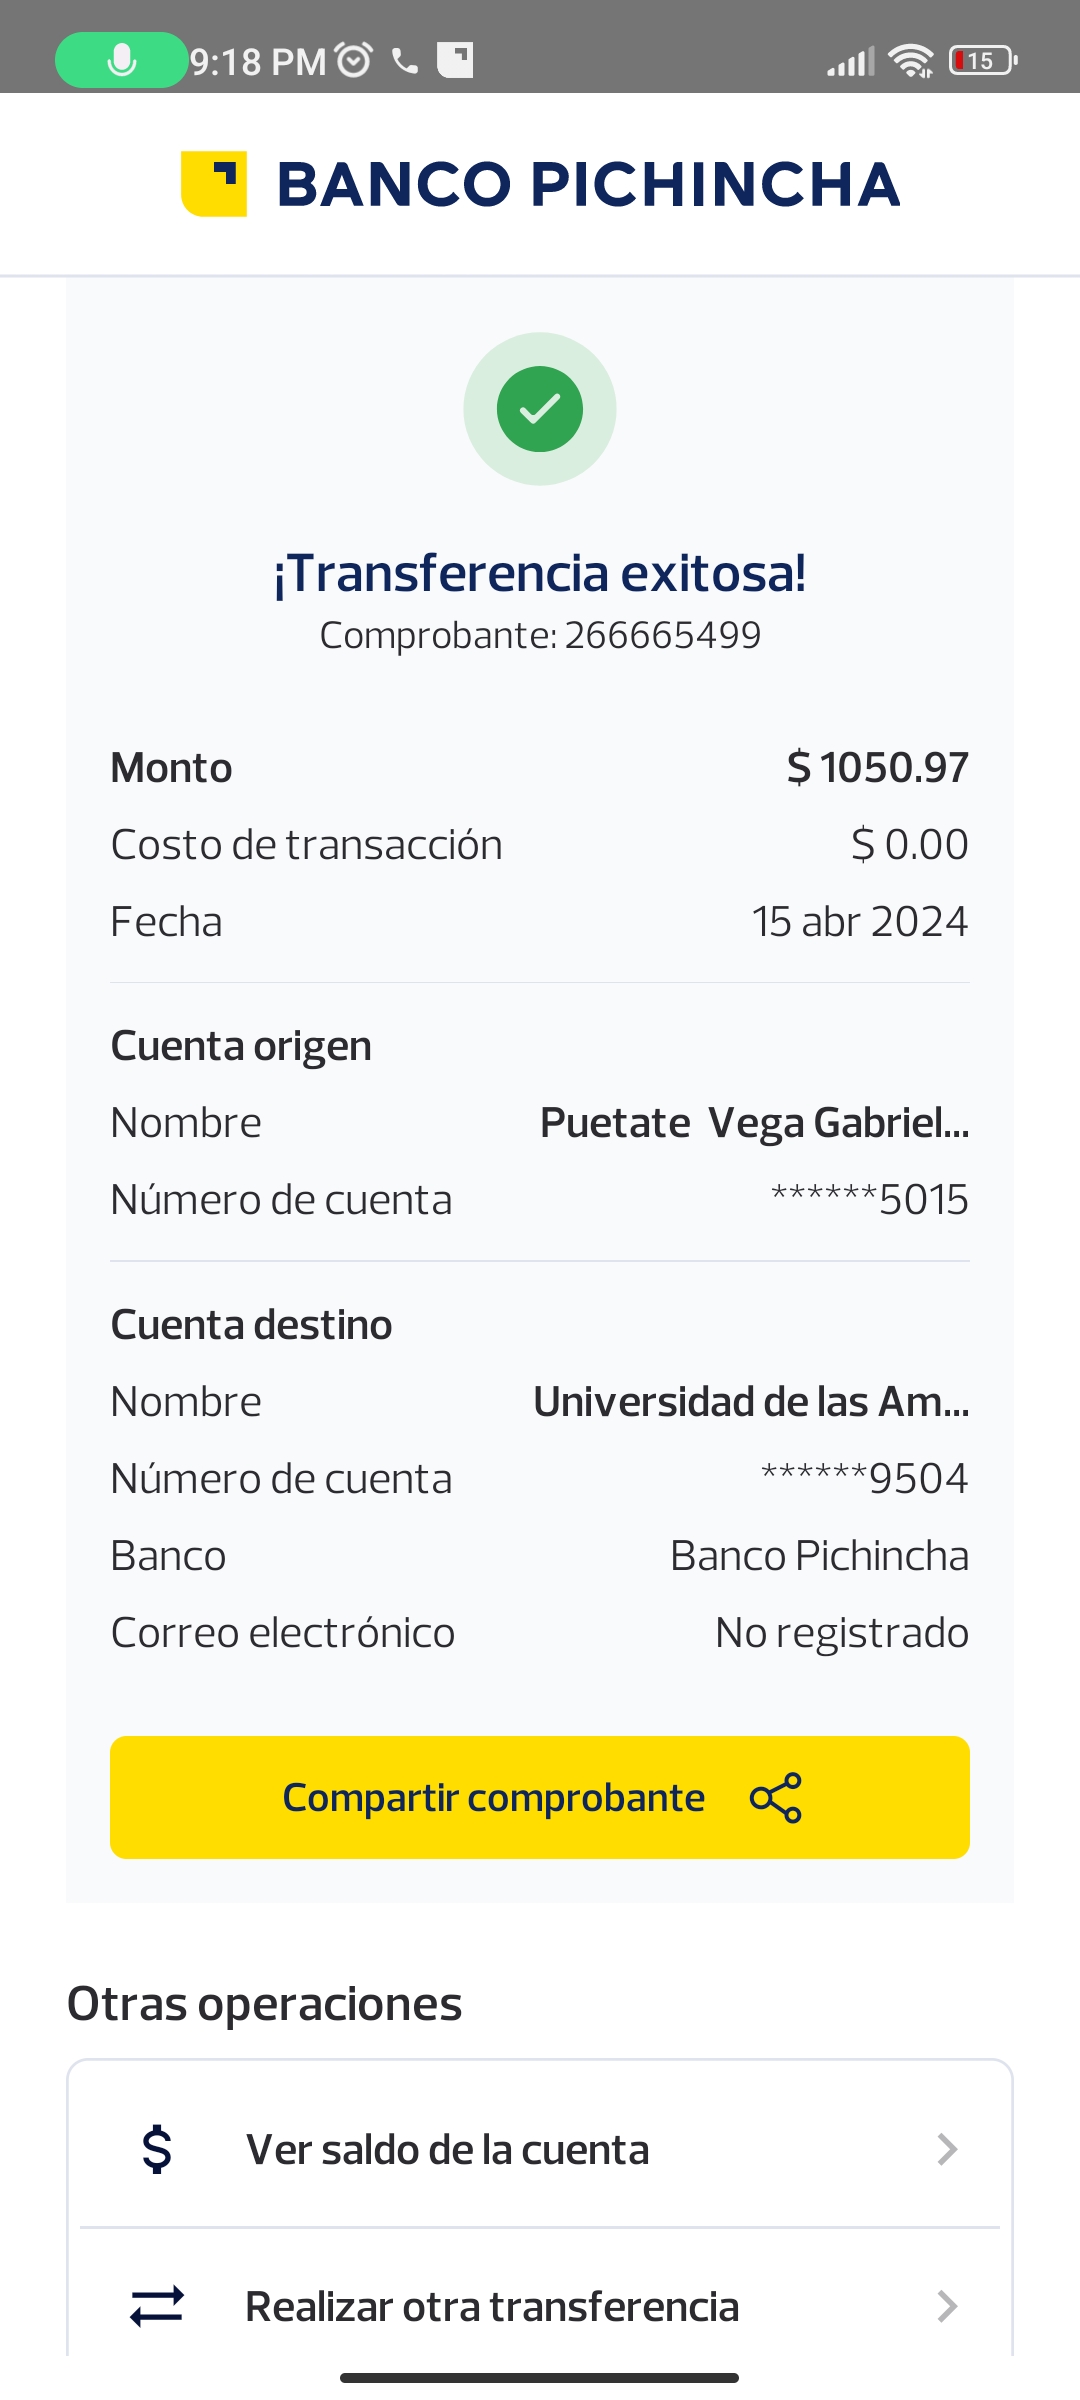Tap the Comprobante number 266665499

coord(662,635)
